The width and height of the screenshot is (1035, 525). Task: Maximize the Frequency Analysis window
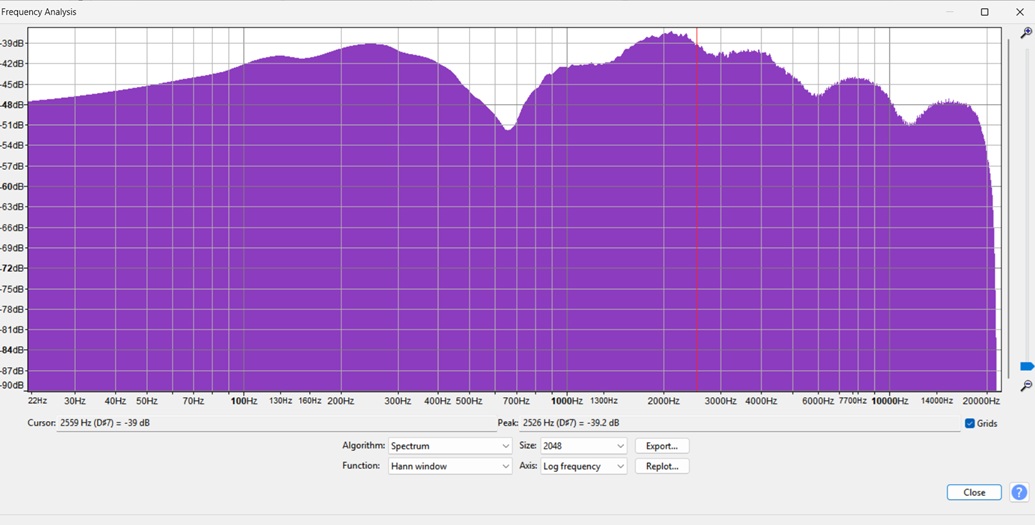(984, 12)
